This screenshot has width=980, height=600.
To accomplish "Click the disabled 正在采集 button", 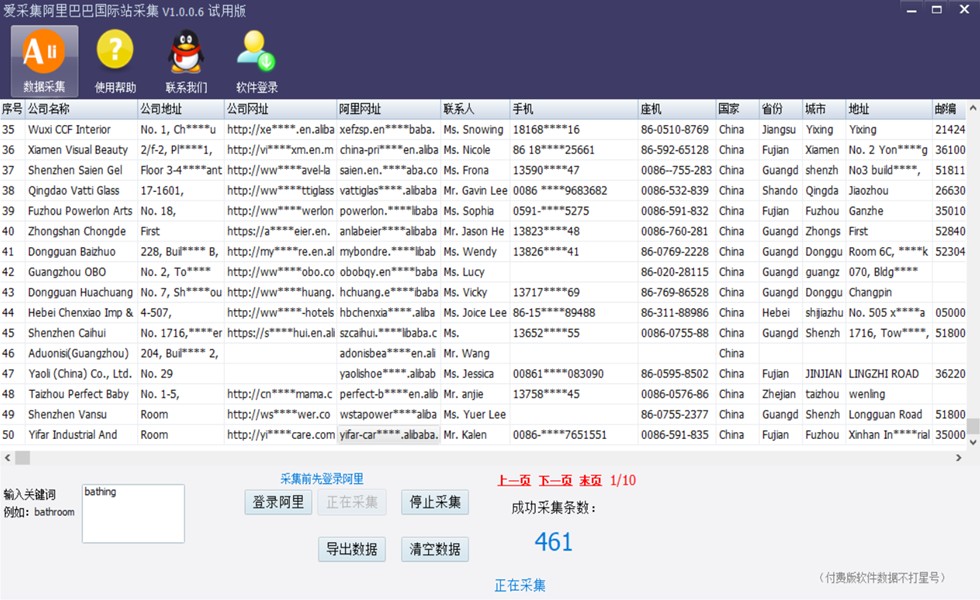I will tap(352, 502).
